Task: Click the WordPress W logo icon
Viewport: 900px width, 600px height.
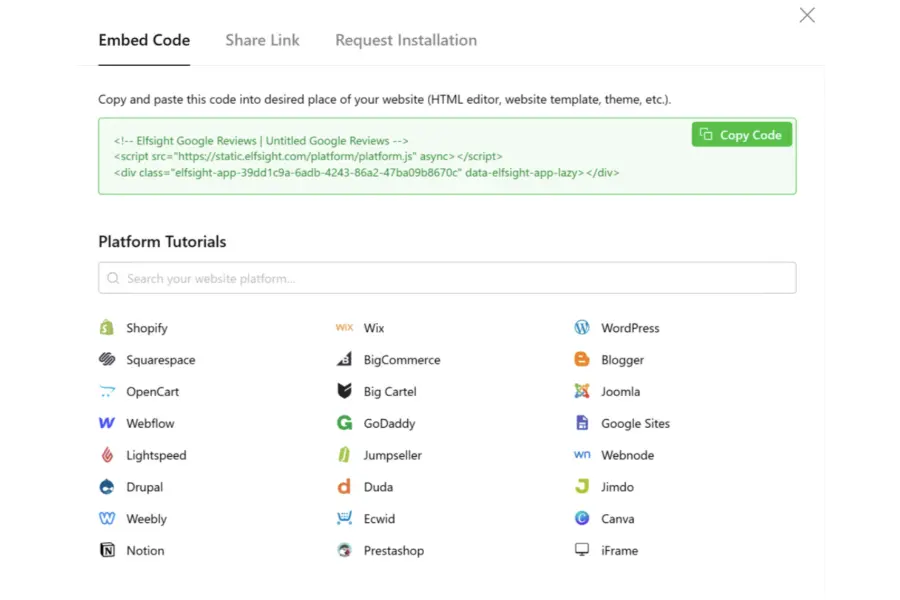Action: [582, 327]
